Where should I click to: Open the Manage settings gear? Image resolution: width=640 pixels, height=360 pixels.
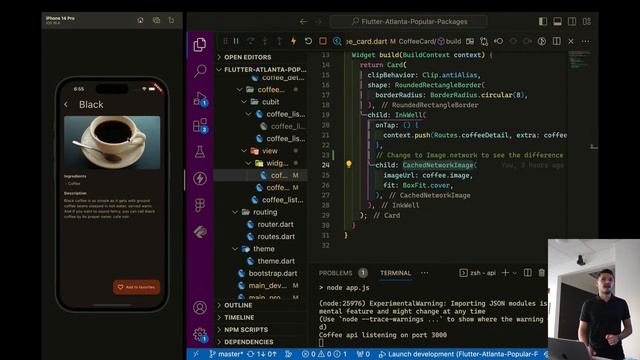click(x=200, y=335)
